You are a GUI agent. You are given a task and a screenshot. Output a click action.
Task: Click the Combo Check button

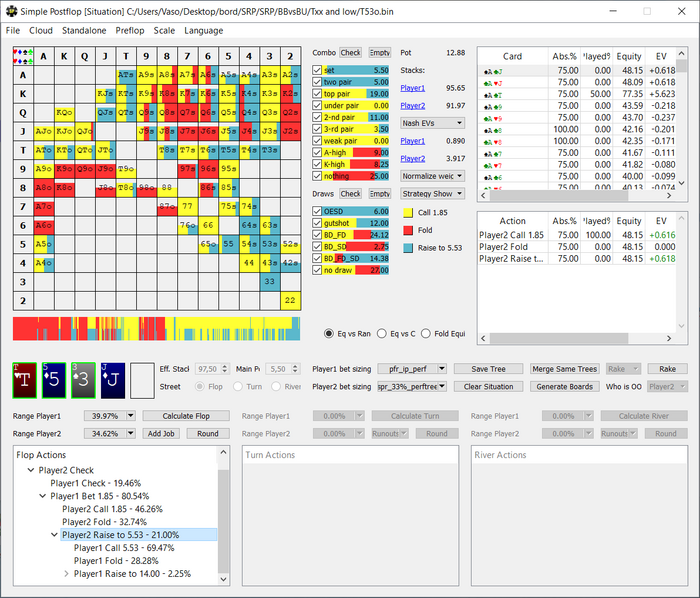coord(350,53)
